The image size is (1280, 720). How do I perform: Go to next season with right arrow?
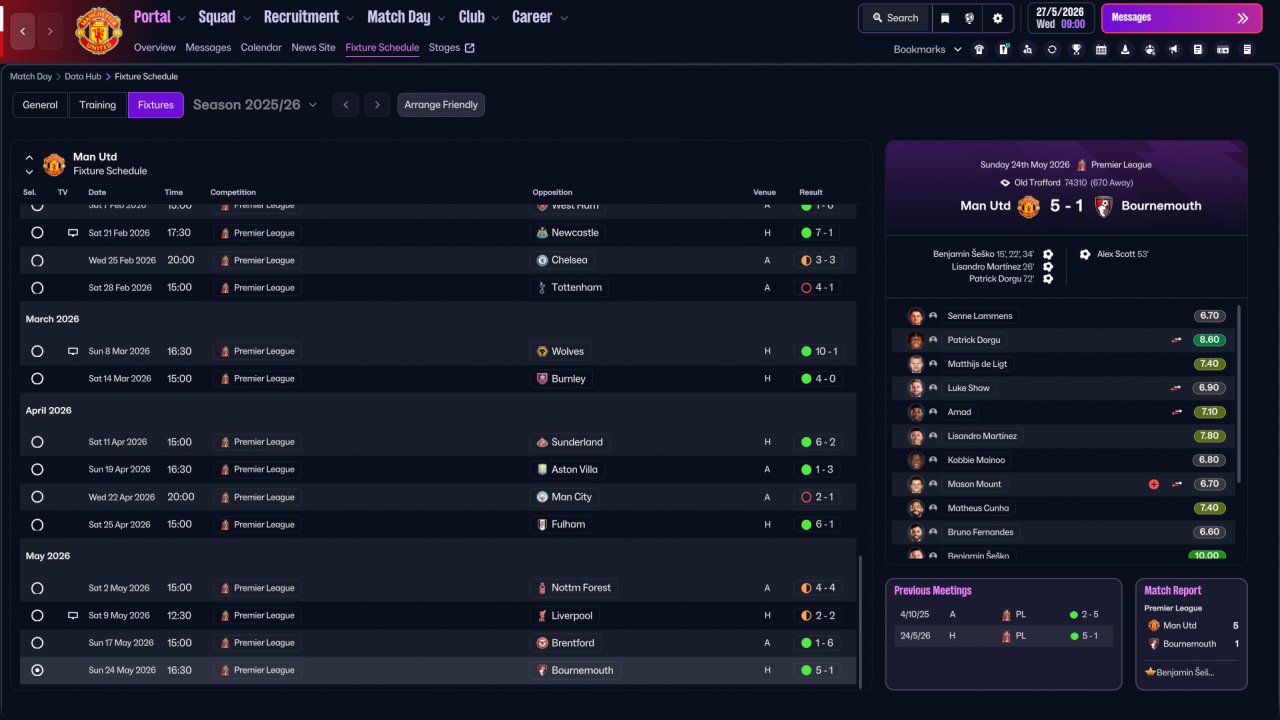377,105
